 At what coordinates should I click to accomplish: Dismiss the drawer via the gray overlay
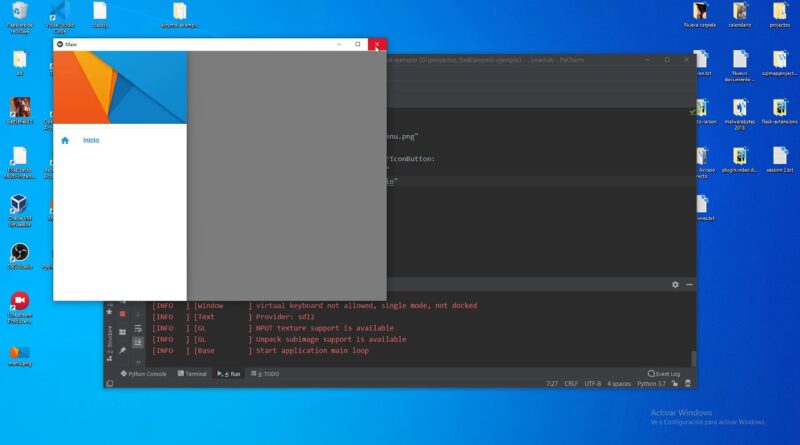click(x=287, y=176)
